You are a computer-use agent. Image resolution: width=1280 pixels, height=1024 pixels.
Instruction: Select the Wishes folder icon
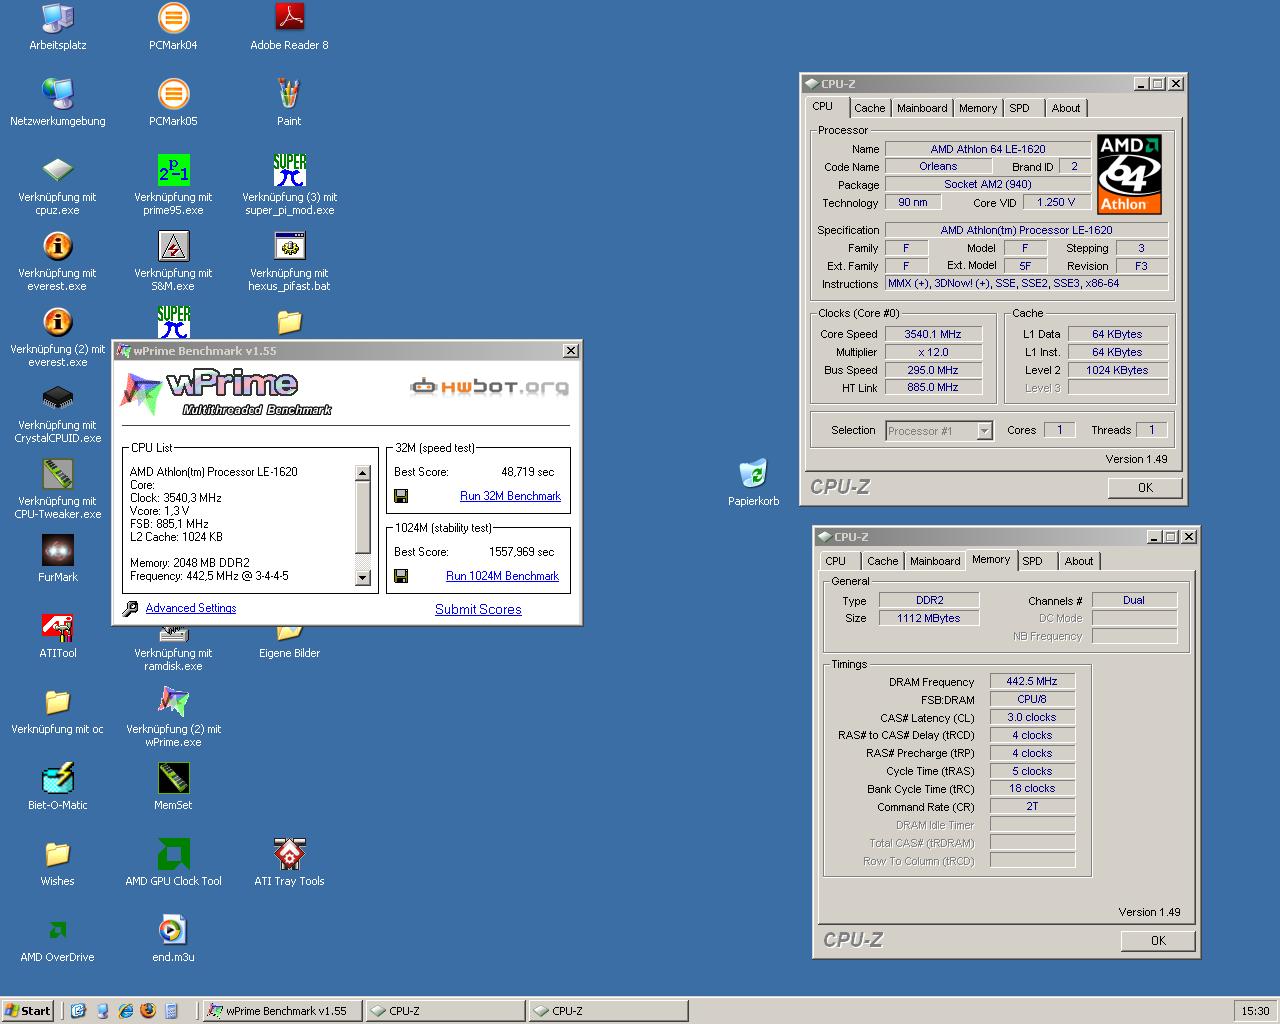point(57,854)
